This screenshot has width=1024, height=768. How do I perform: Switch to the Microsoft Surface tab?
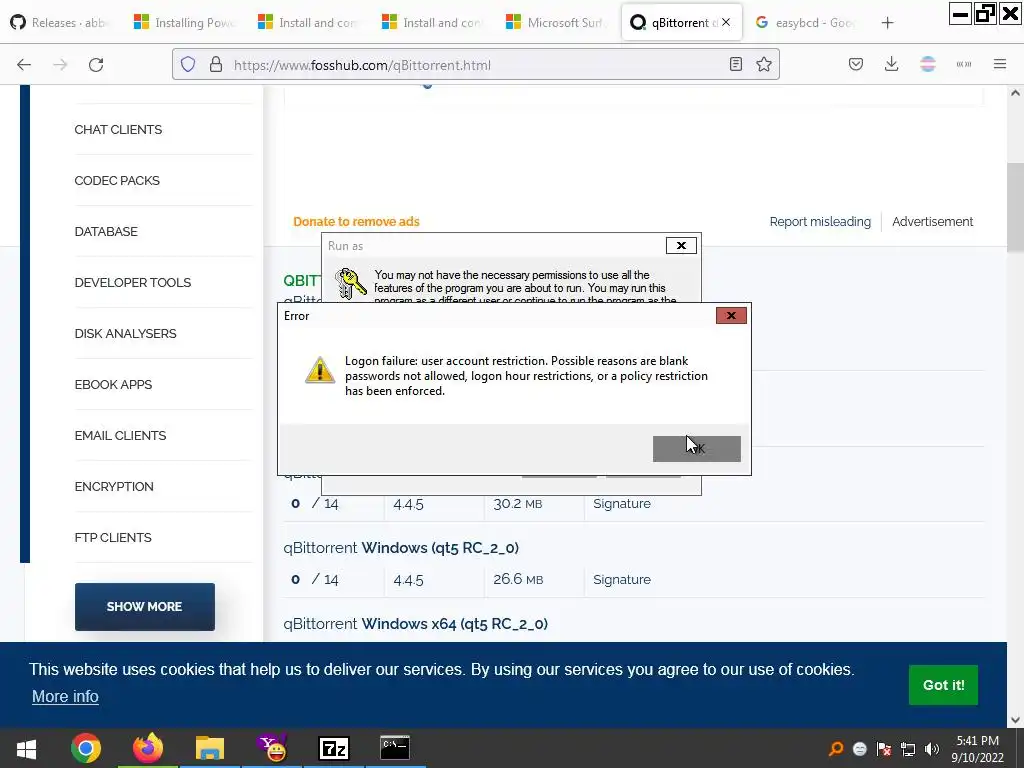(558, 22)
